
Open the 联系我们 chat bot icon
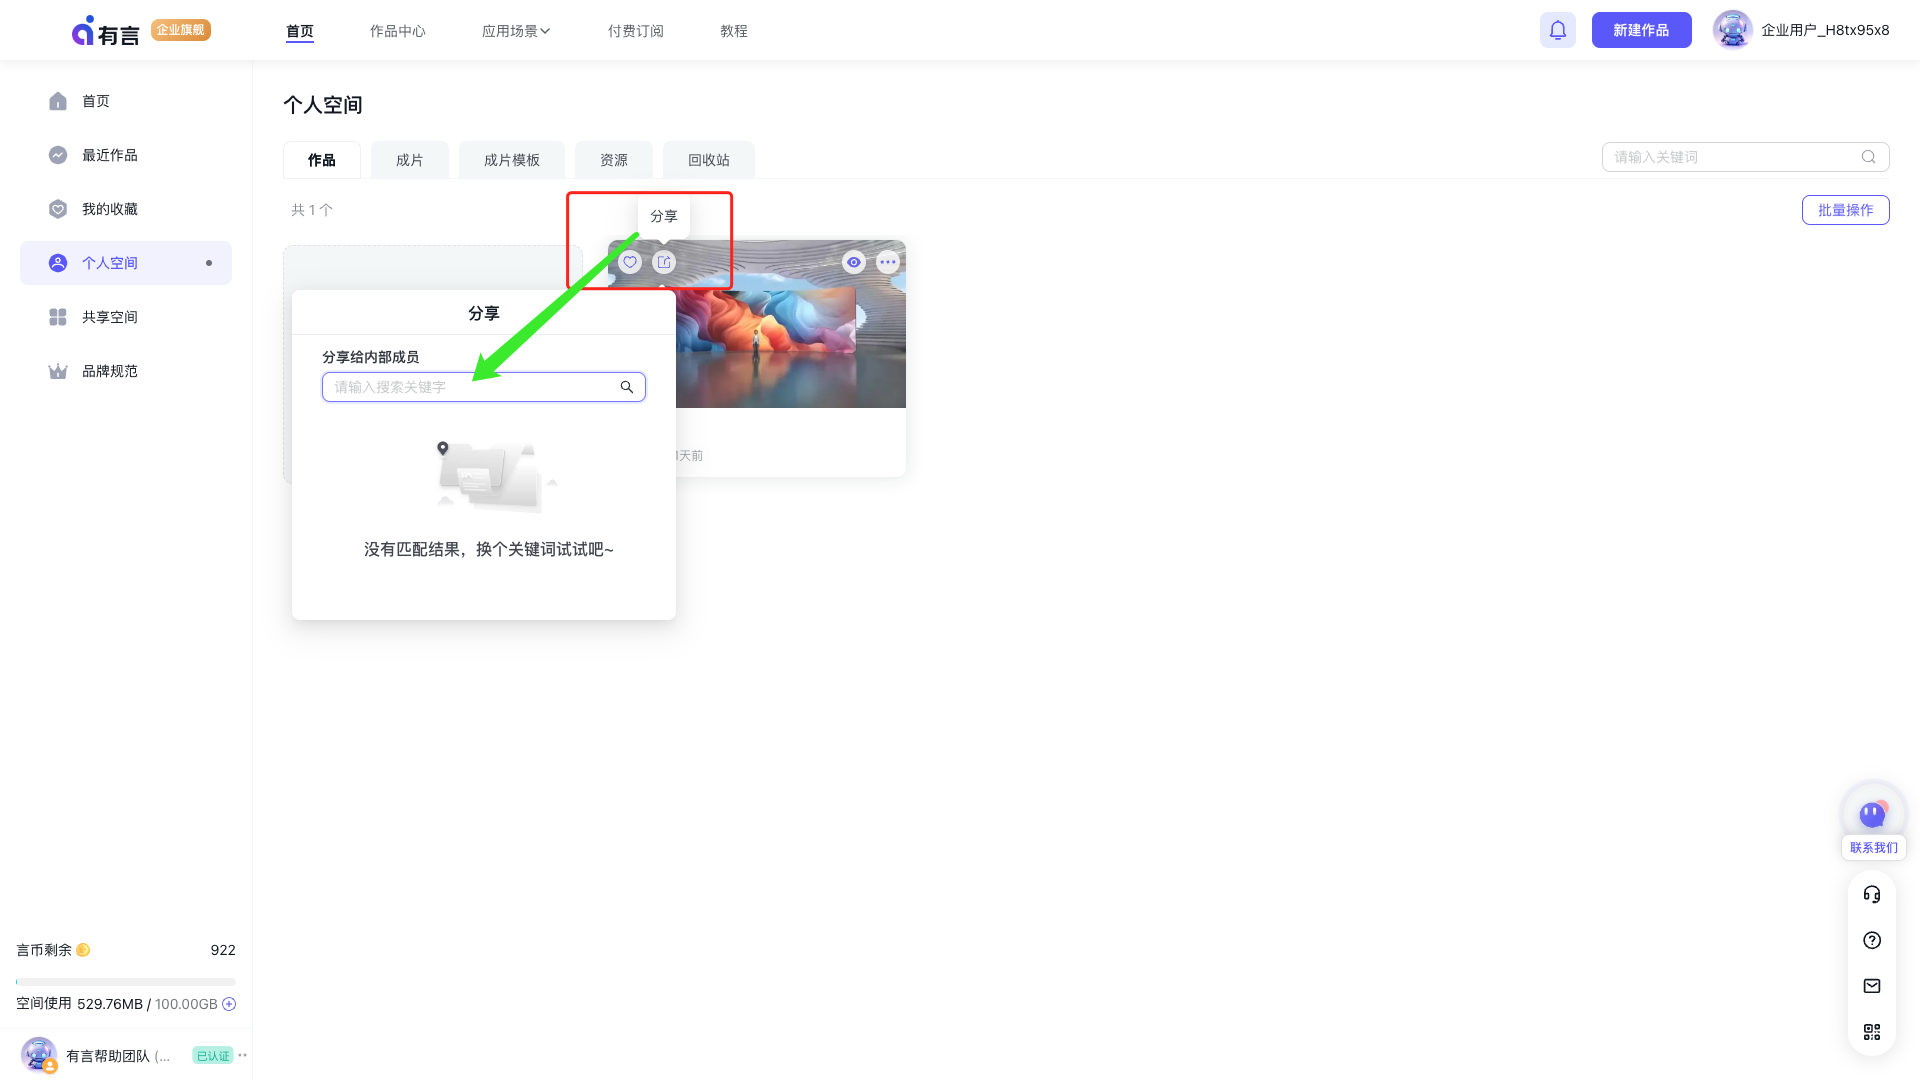(x=1873, y=814)
